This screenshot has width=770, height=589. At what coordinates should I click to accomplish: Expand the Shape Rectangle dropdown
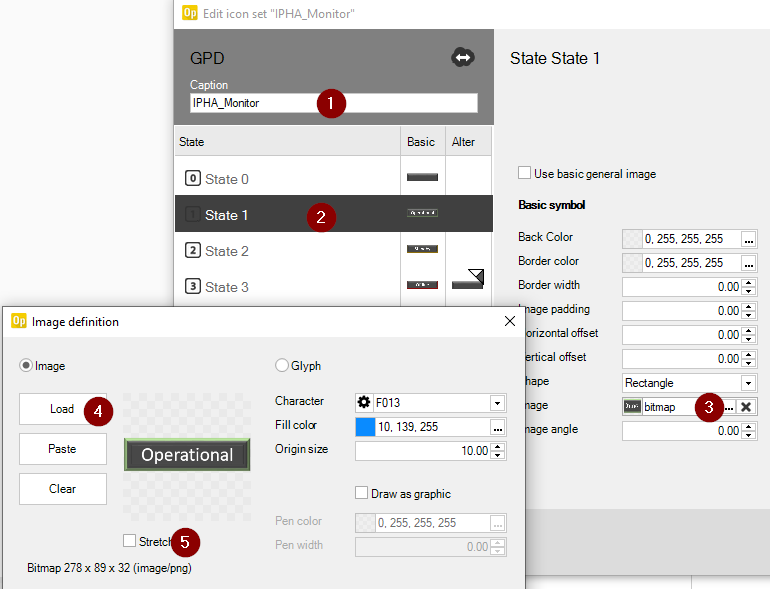click(747, 383)
